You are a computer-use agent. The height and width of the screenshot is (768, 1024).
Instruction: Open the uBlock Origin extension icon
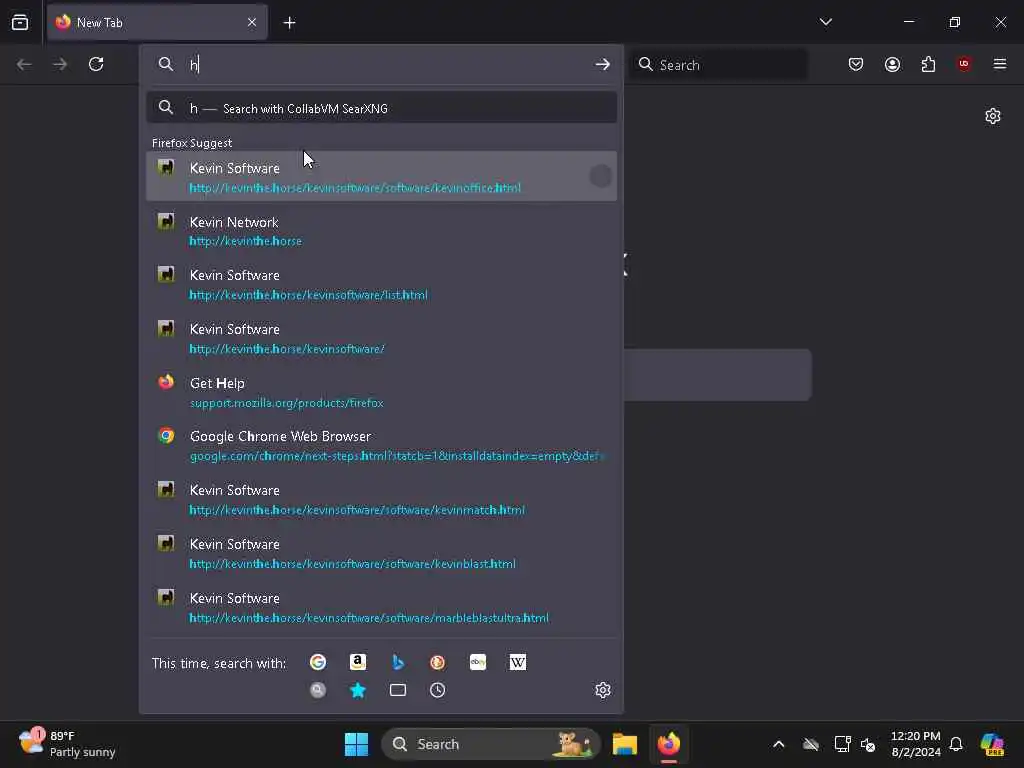964,64
